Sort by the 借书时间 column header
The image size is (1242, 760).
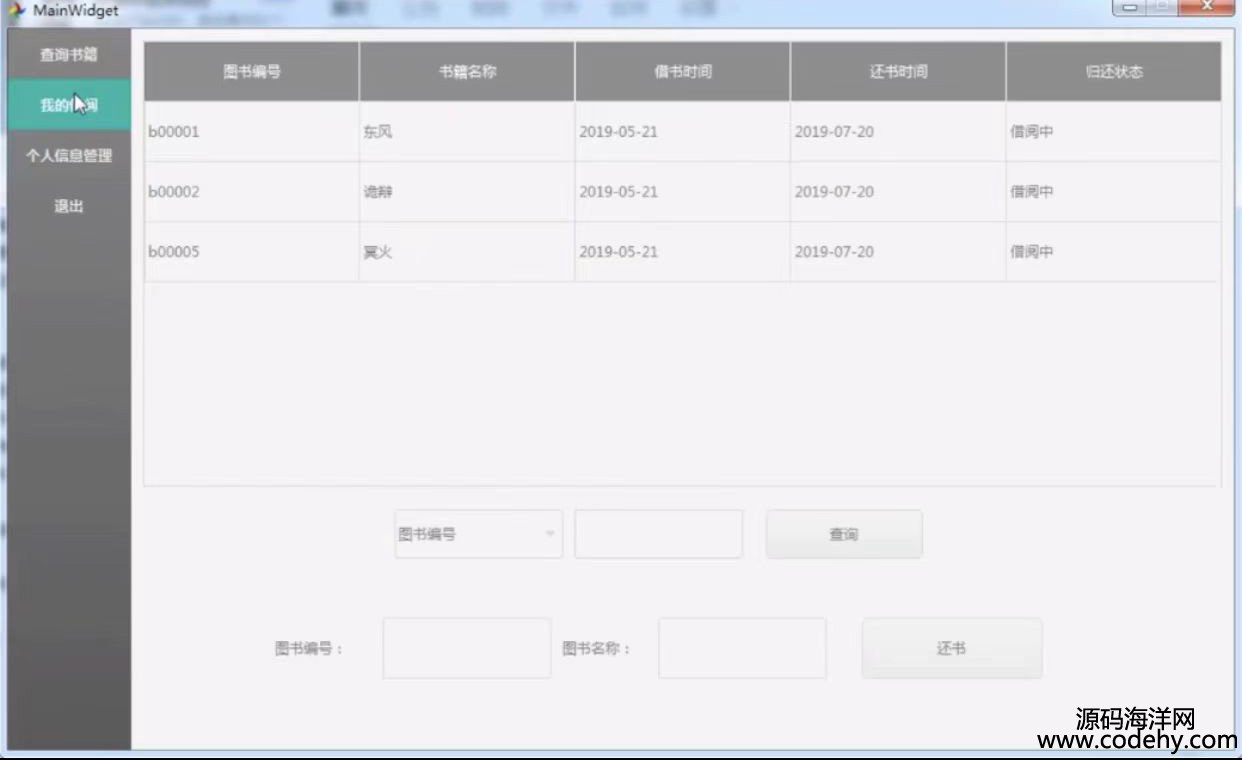[683, 72]
